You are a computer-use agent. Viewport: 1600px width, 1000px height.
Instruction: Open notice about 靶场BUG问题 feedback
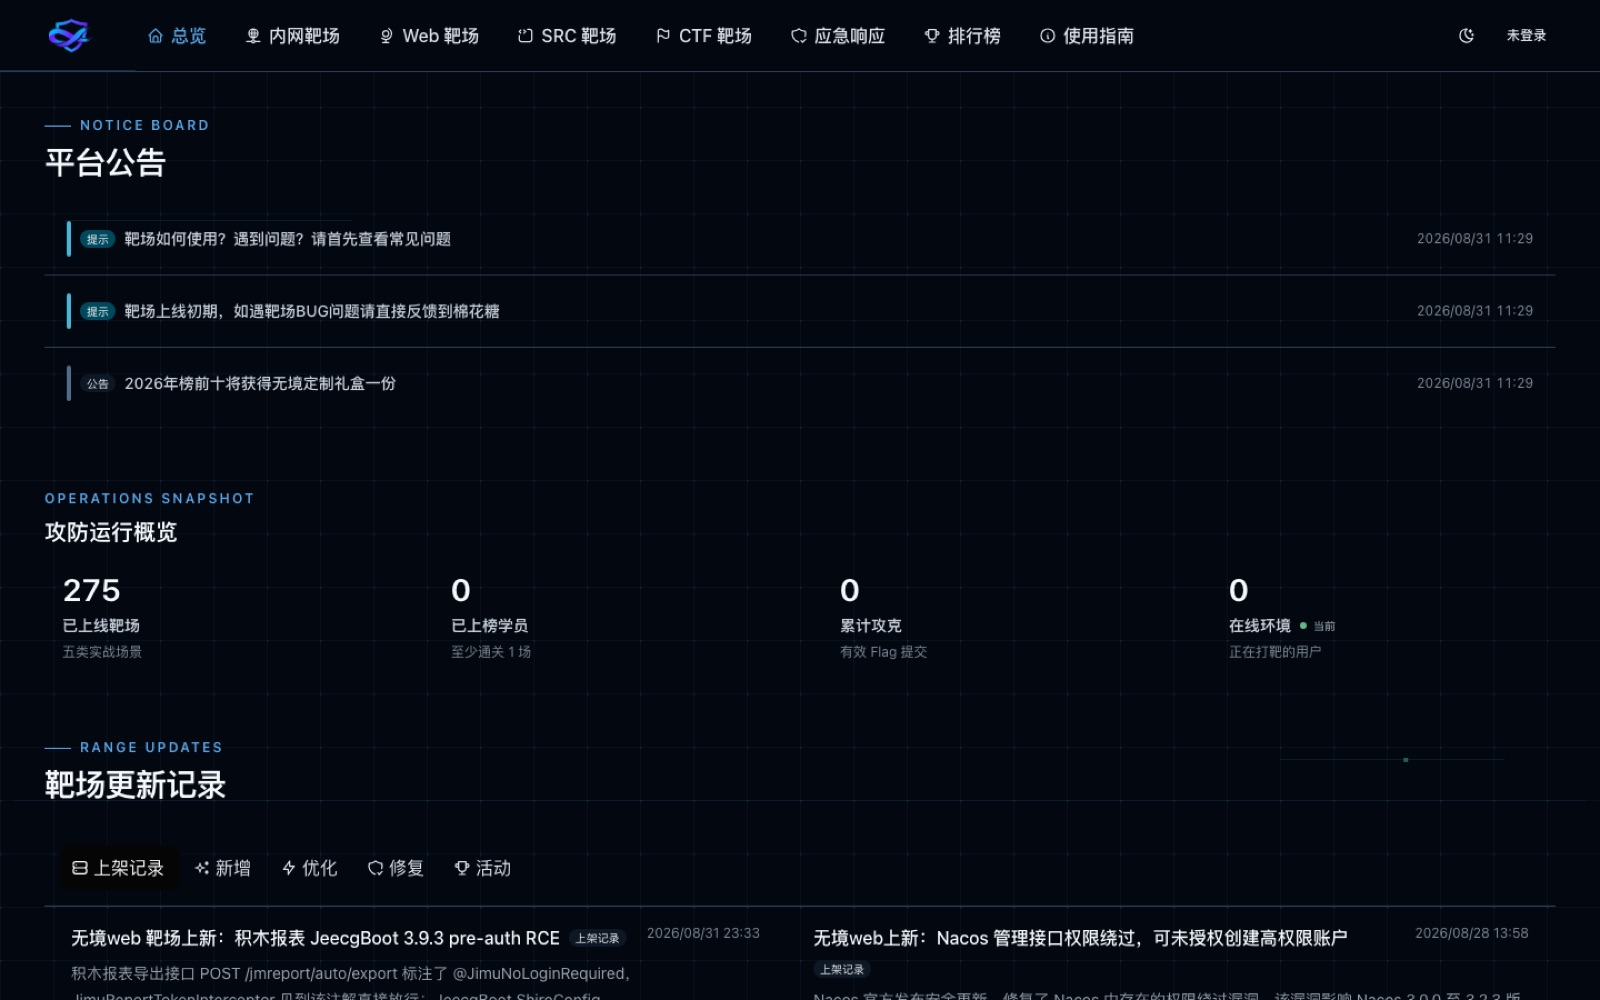pos(799,311)
